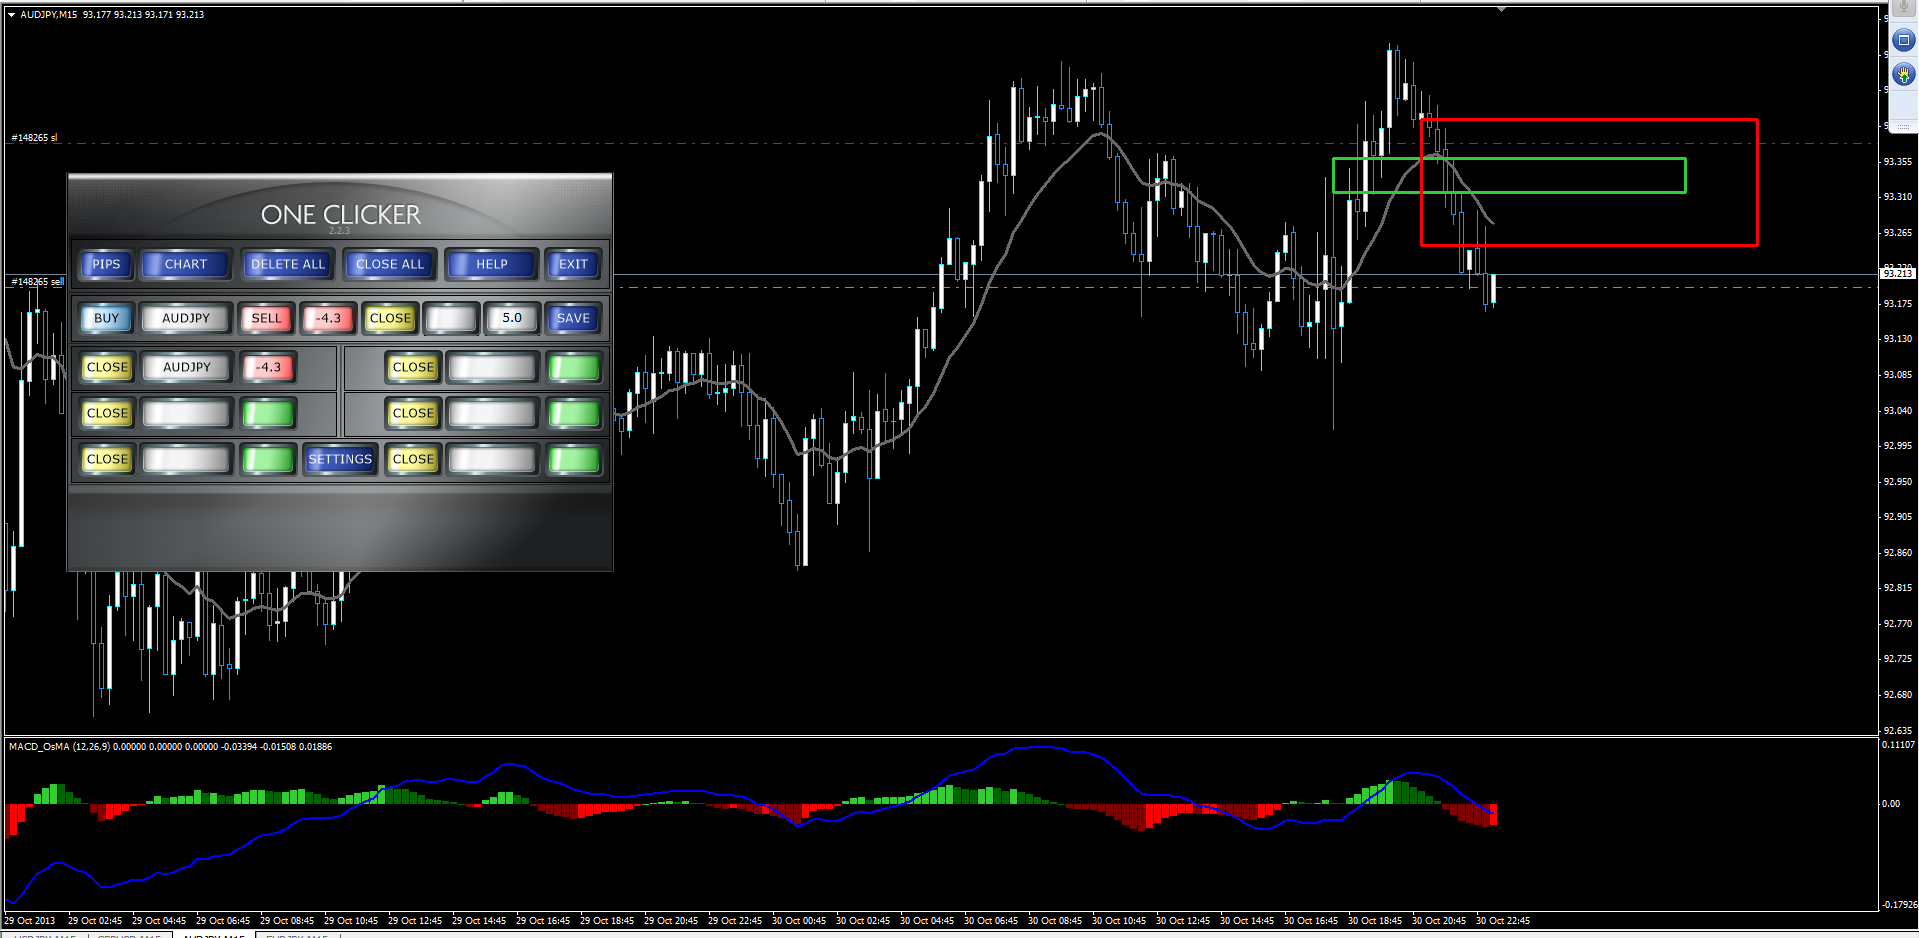Collapse the small arrow beside AUDJPY,M15 title
The height and width of the screenshot is (938, 1919).
pyautogui.click(x=11, y=15)
